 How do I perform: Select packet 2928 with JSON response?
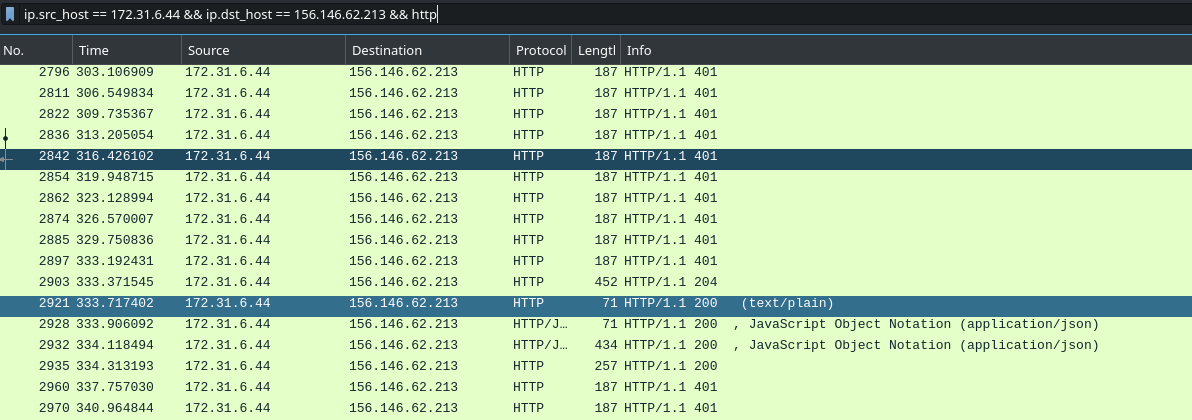point(596,324)
